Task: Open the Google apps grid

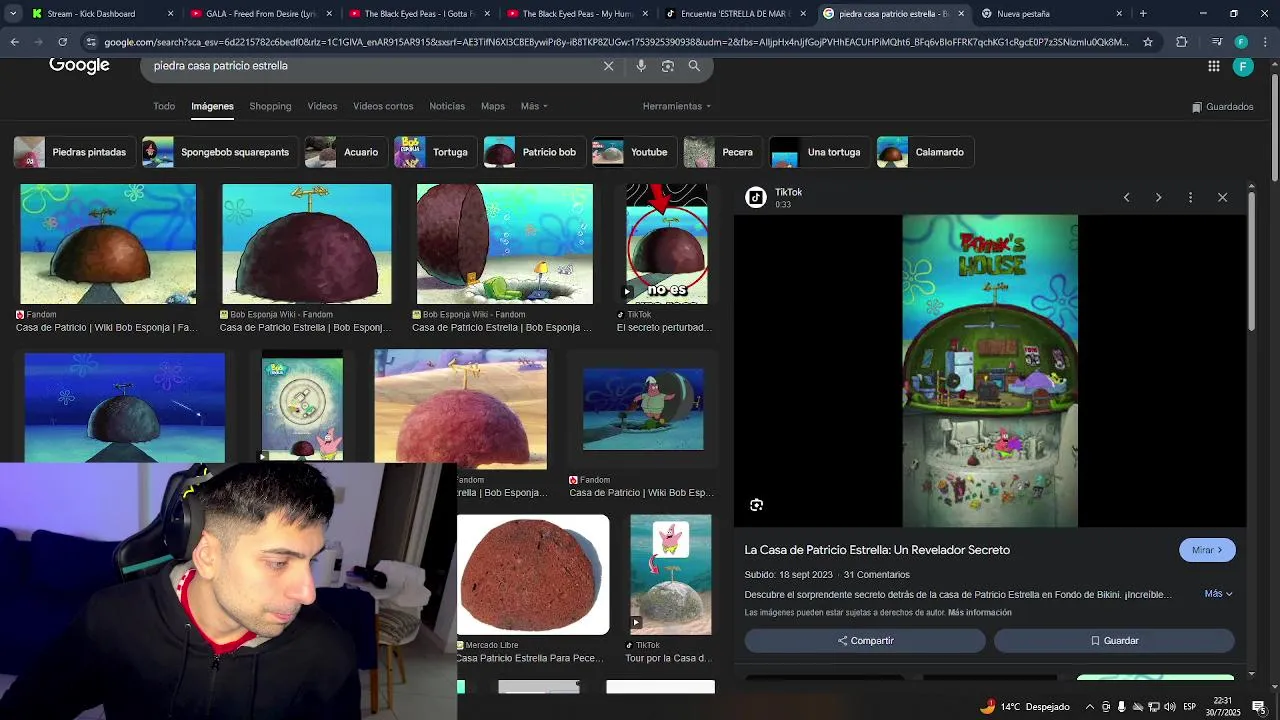Action: point(1213,66)
